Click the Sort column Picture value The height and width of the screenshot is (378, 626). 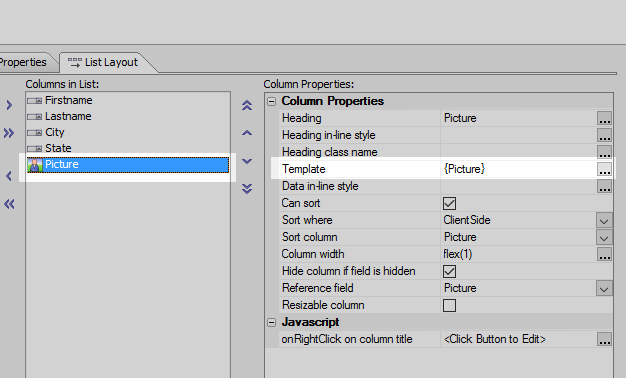click(518, 237)
